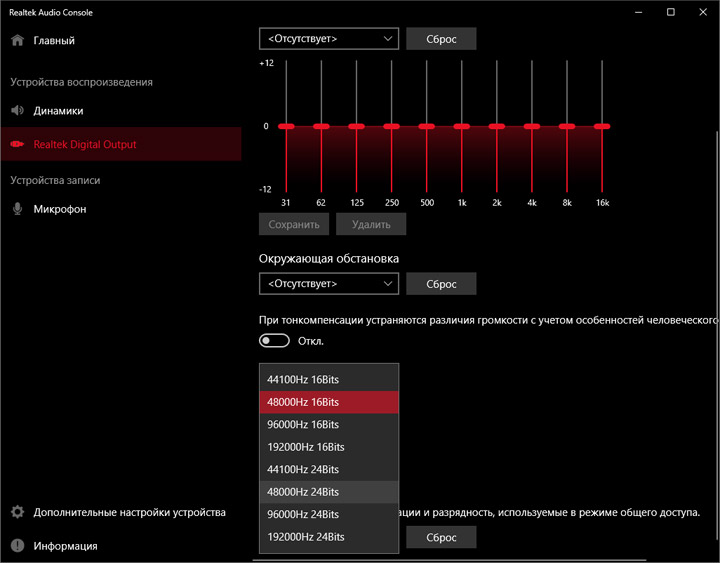Click Сброс next to the equalizer preset

click(x=441, y=39)
